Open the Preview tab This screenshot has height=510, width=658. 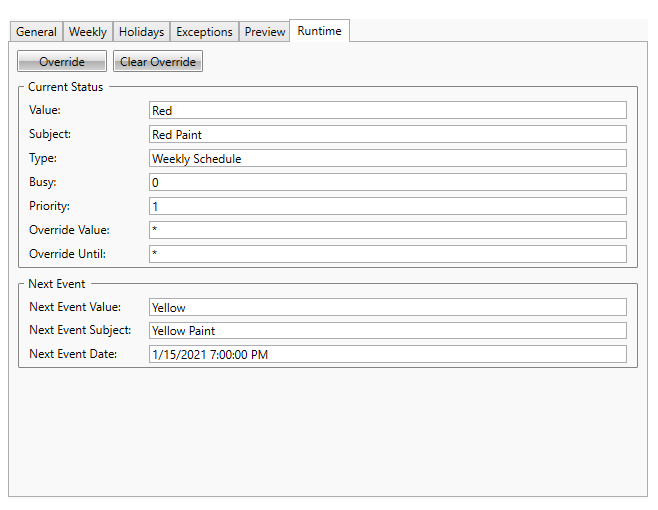click(x=265, y=32)
